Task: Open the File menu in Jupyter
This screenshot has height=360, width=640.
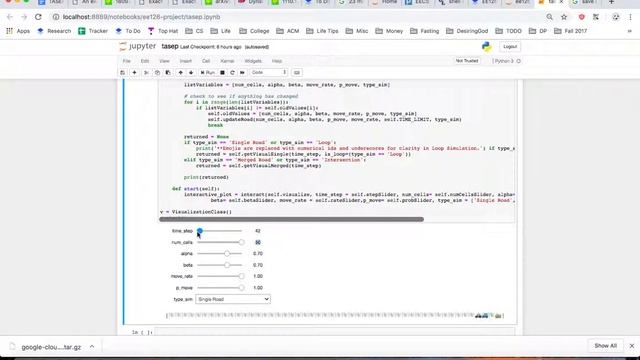Action: (x=127, y=61)
